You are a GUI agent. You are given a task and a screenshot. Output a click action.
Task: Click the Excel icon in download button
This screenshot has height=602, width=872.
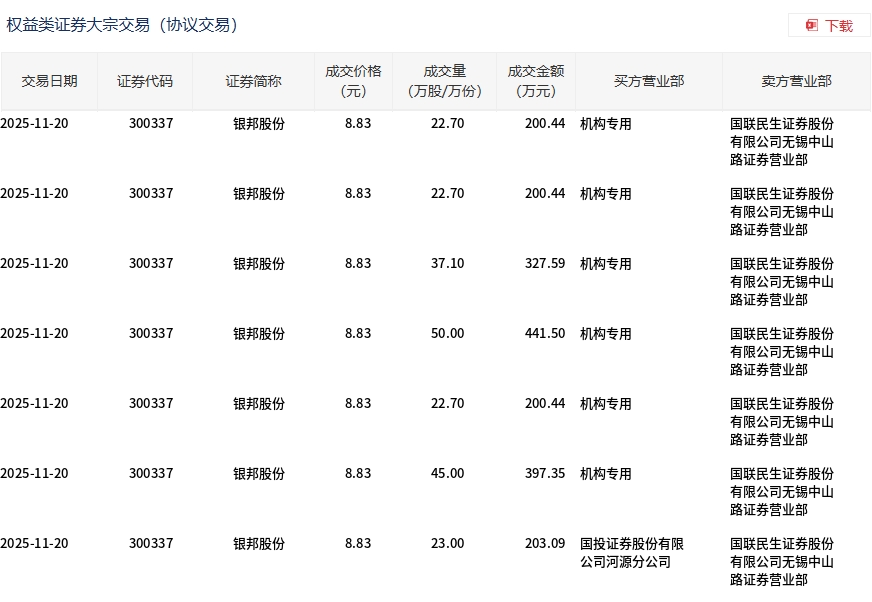[x=812, y=25]
